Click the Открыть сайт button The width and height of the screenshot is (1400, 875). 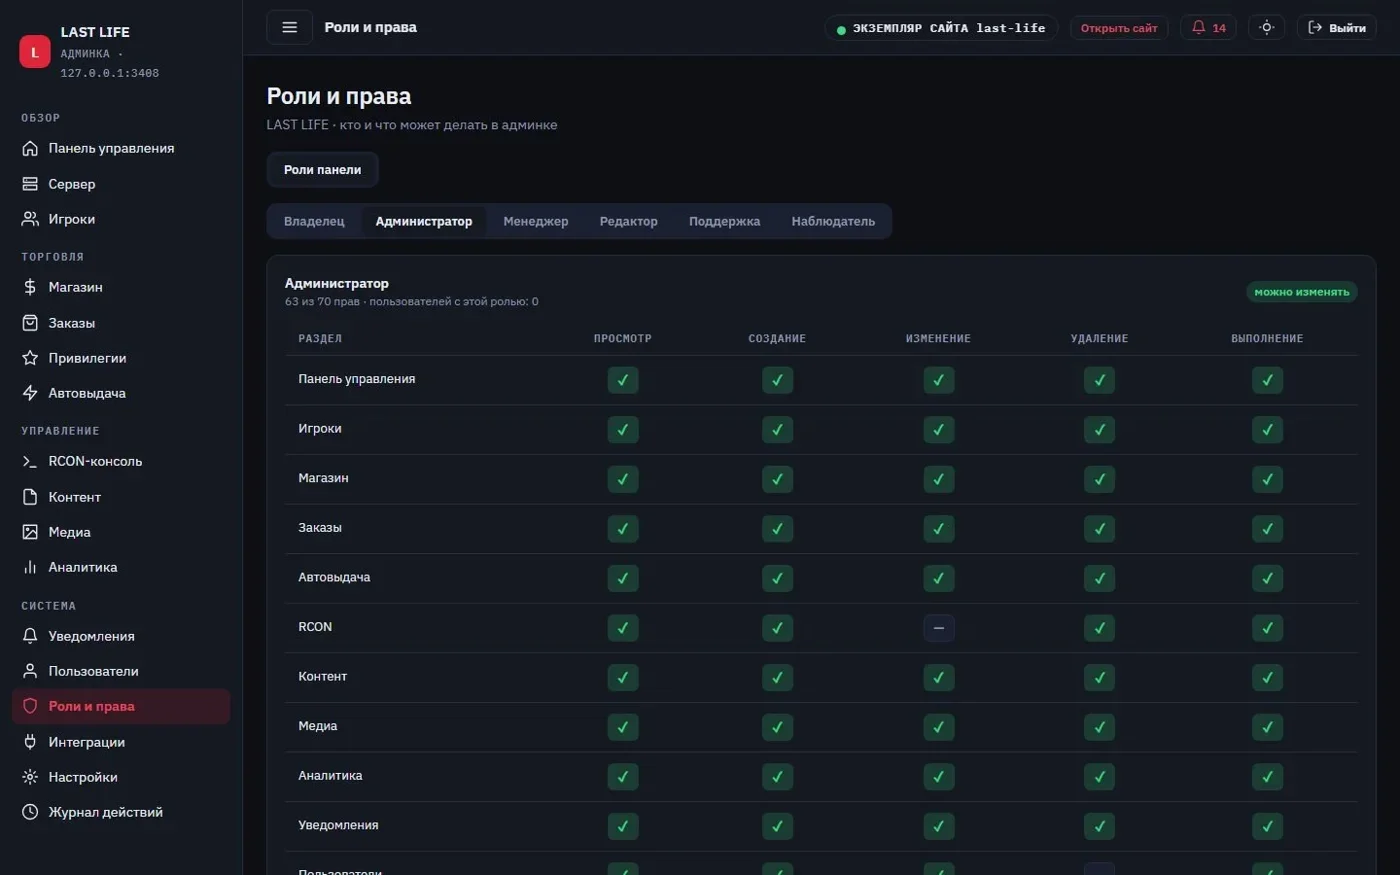pos(1119,28)
